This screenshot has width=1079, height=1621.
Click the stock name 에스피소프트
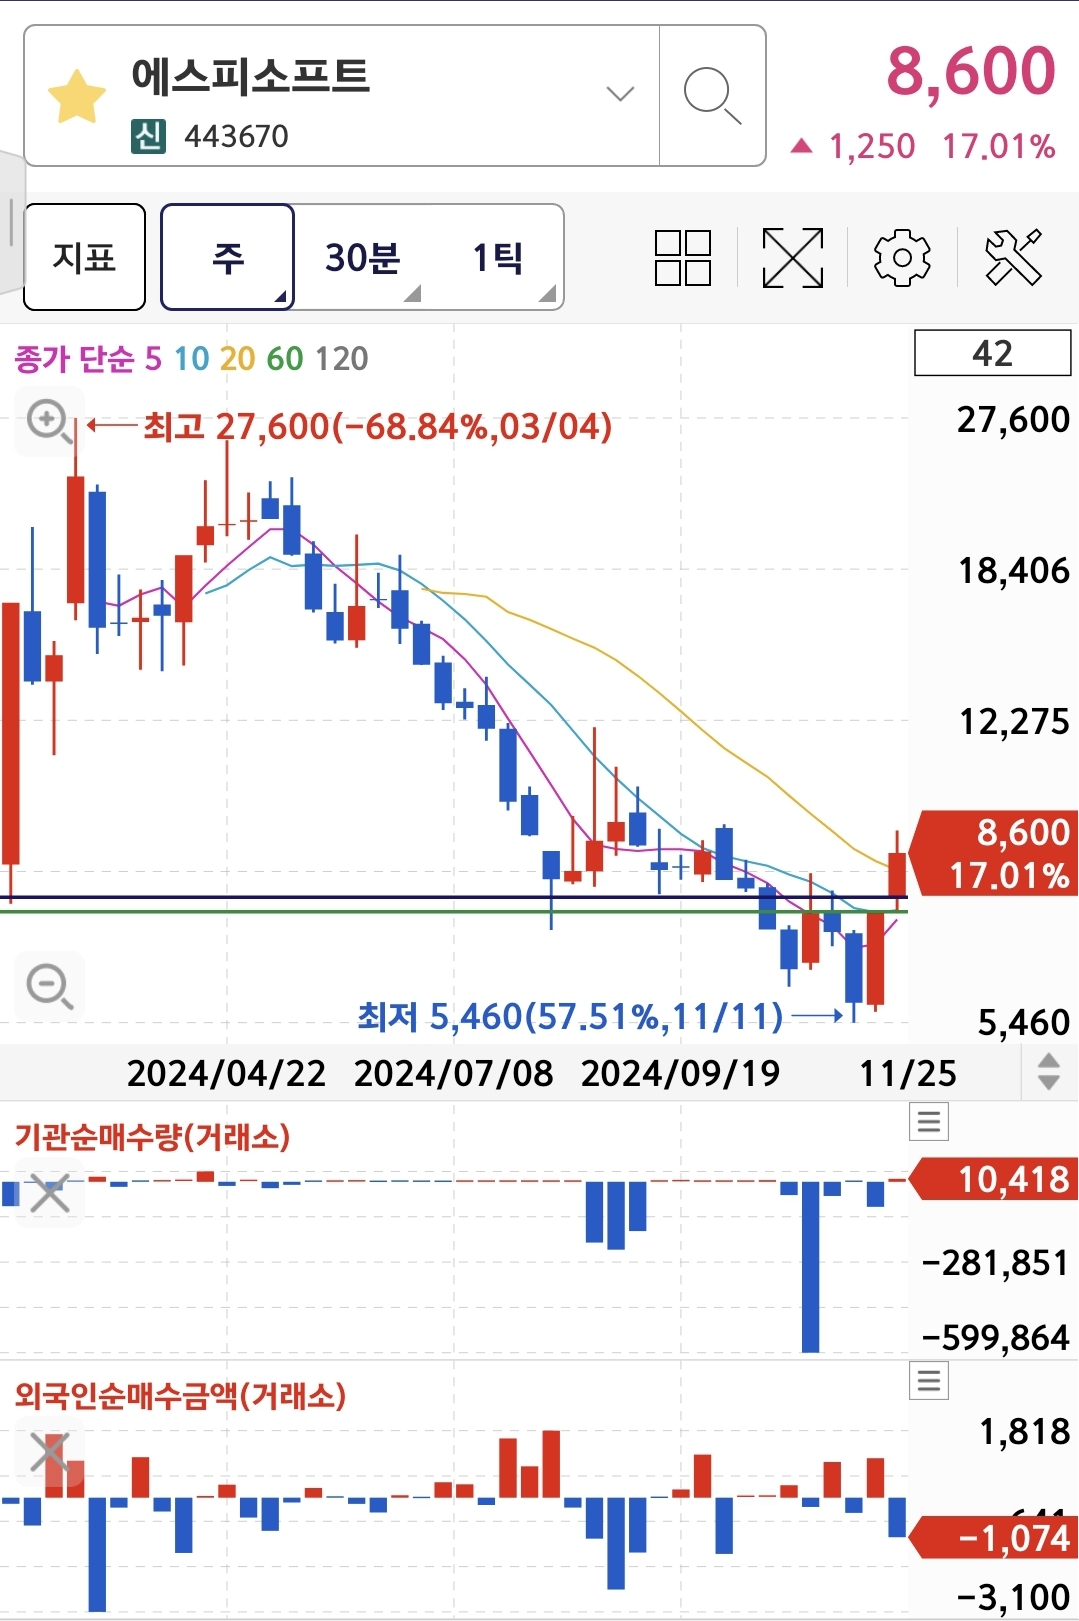pyautogui.click(x=250, y=76)
